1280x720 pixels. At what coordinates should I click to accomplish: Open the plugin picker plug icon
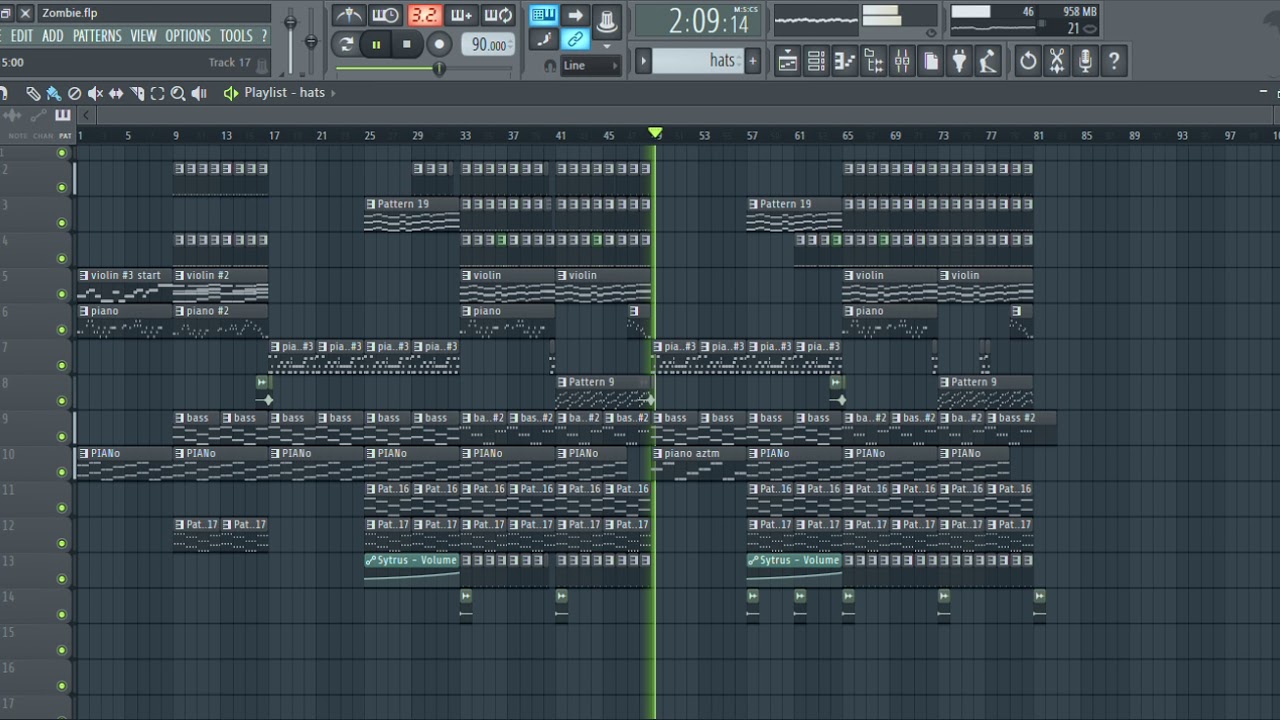click(960, 61)
